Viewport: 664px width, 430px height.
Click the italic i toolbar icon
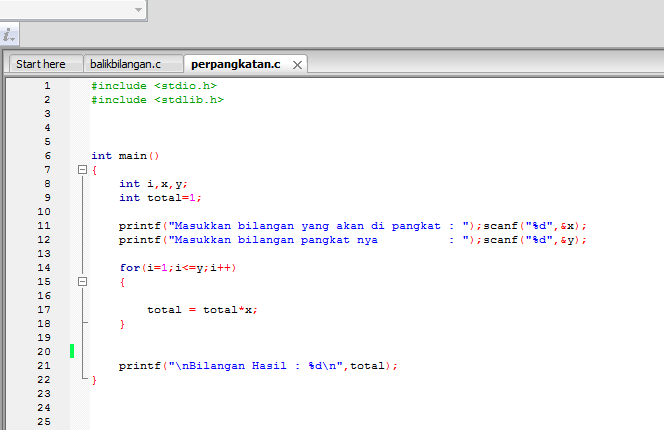click(x=8, y=35)
